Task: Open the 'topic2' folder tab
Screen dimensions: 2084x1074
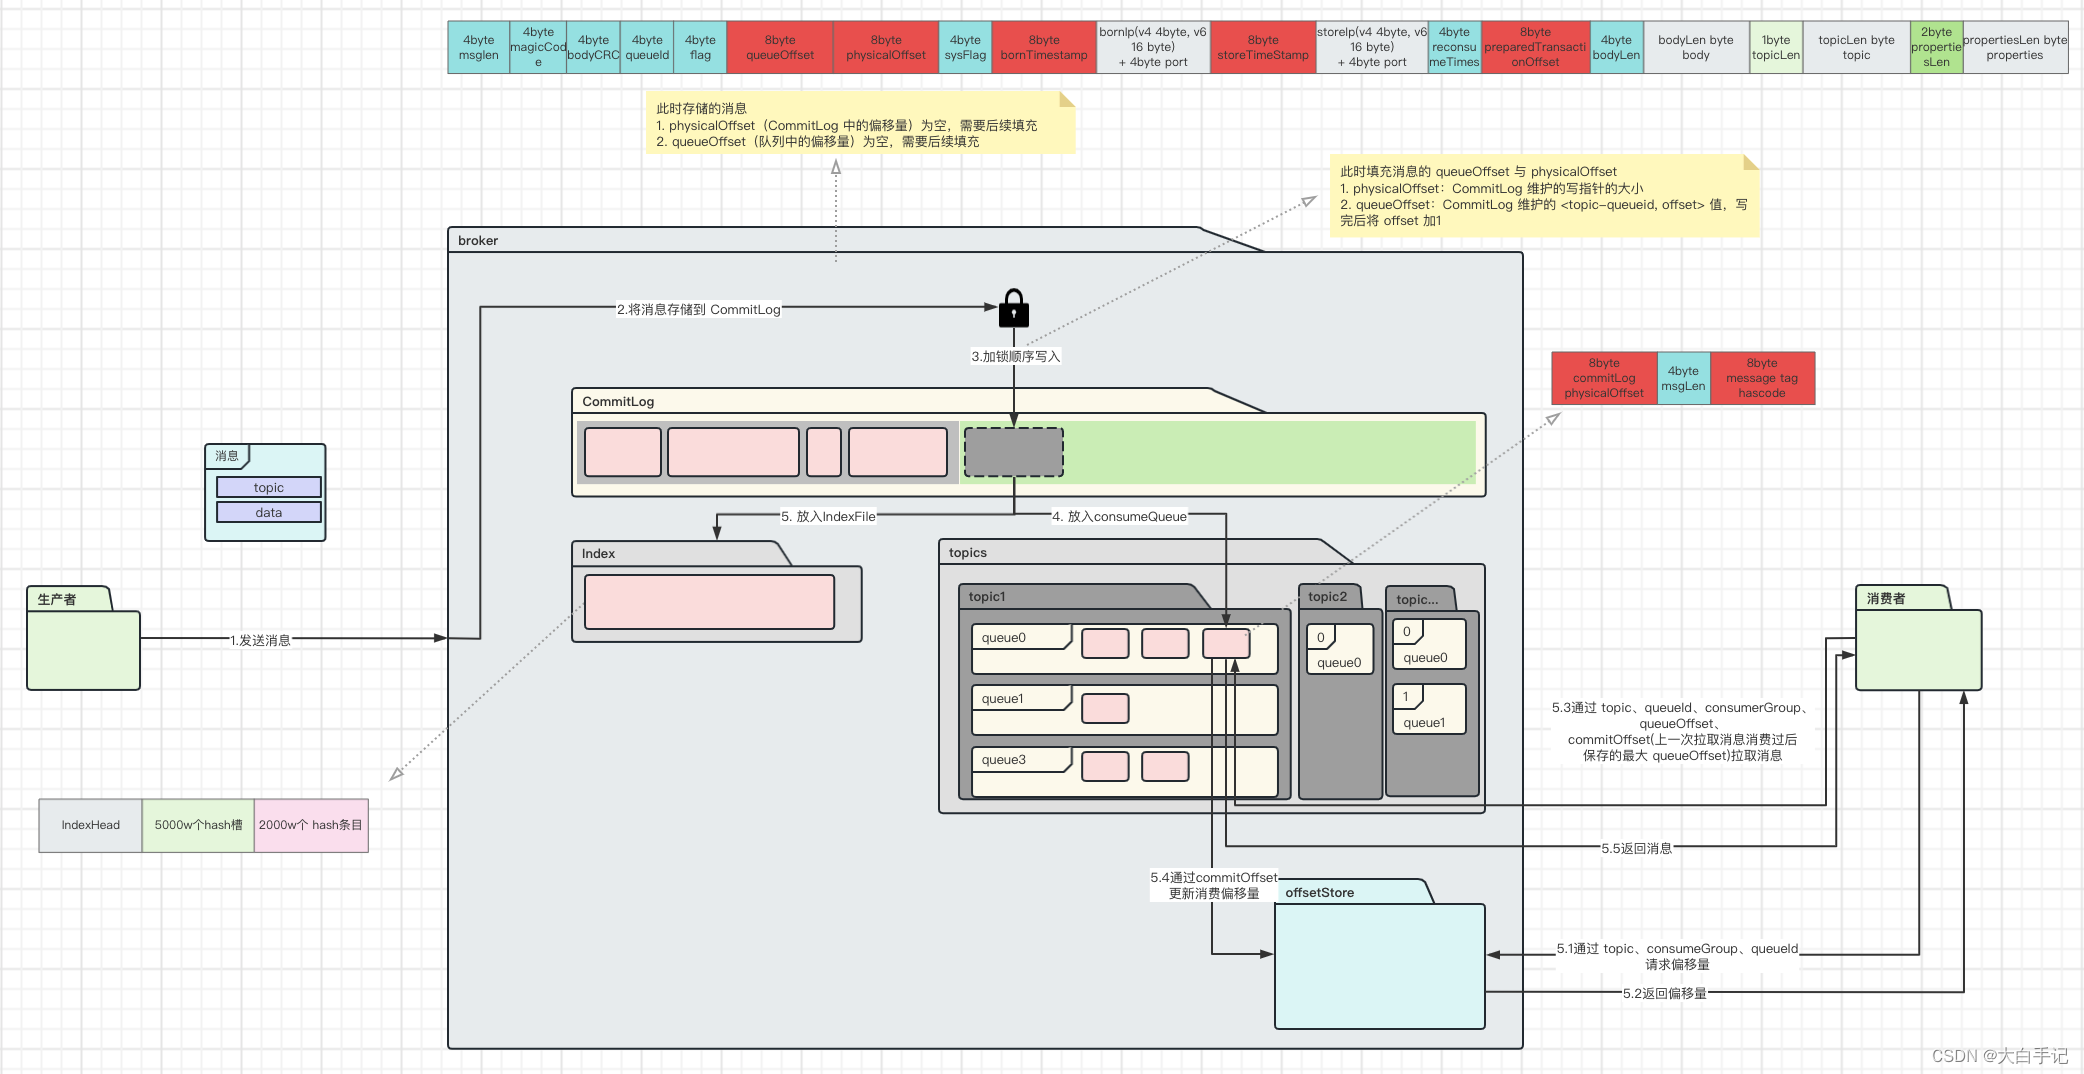Action: (1327, 596)
